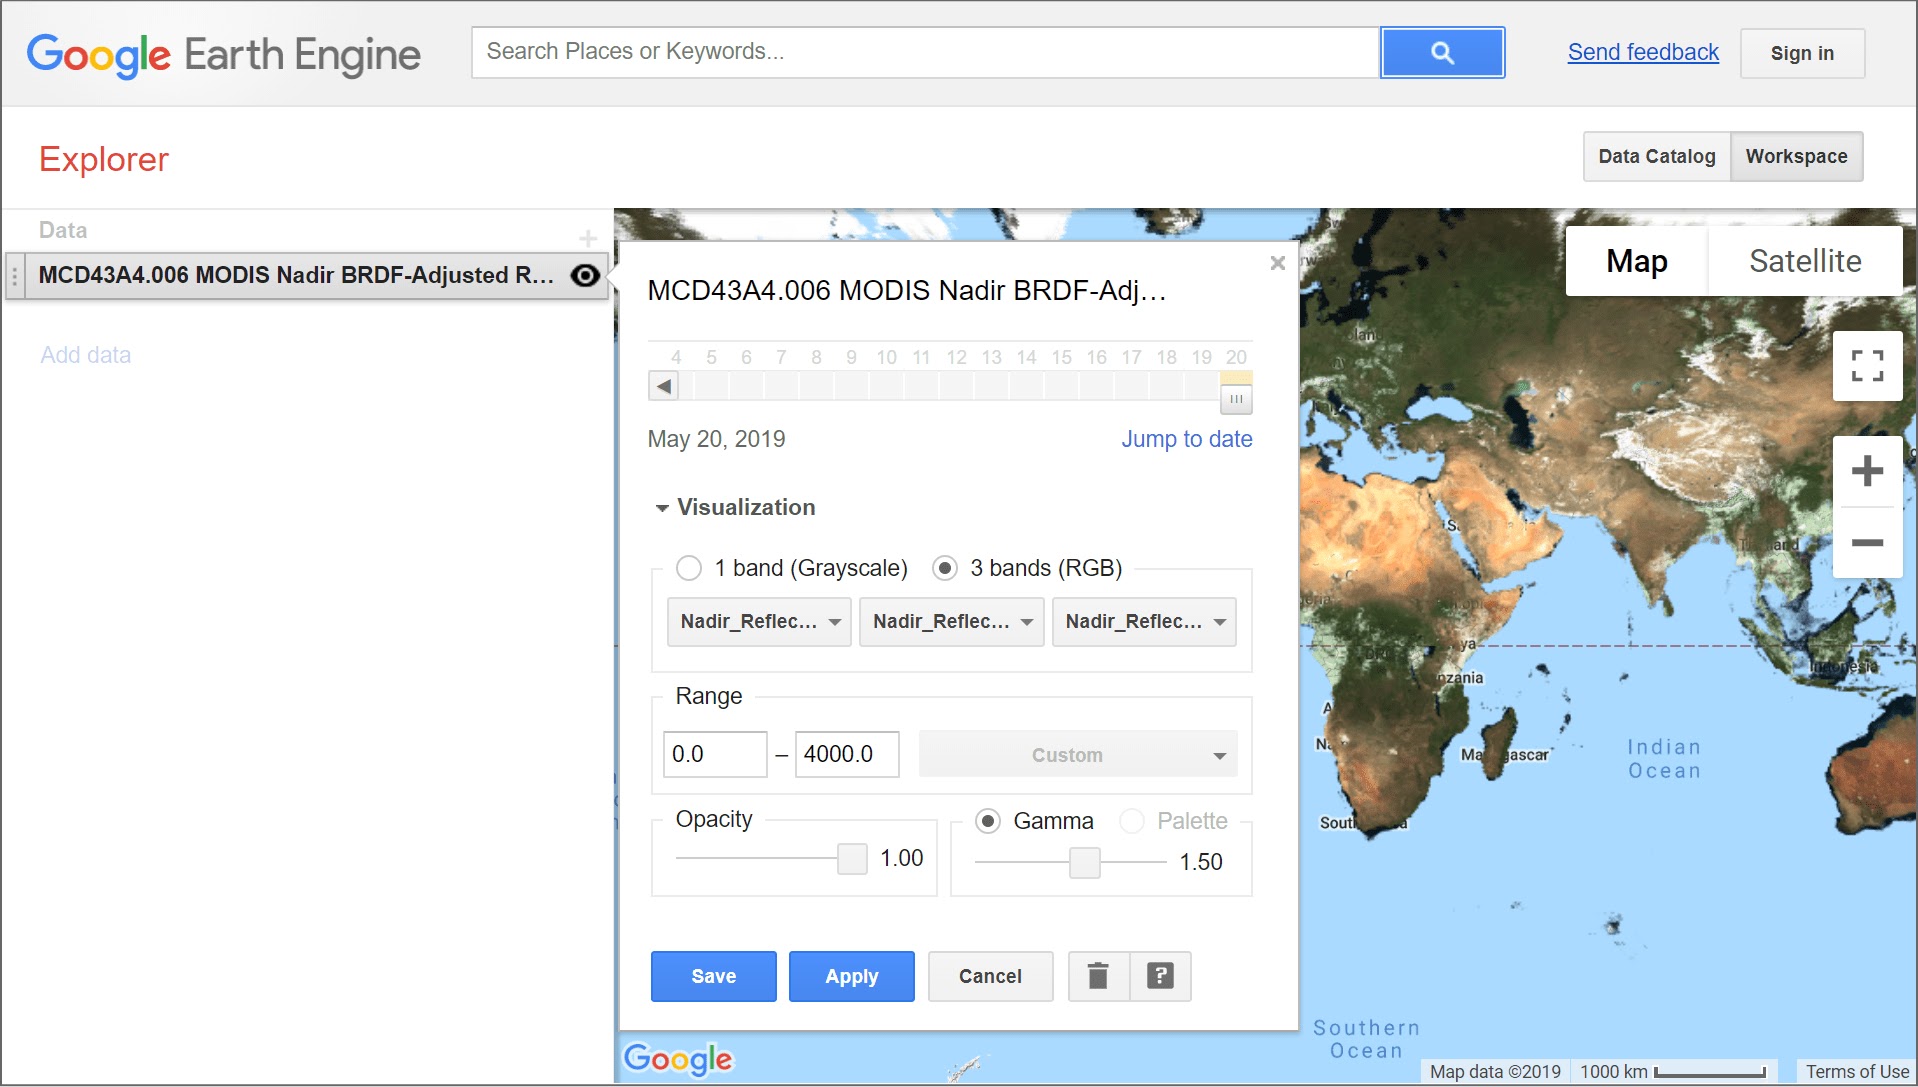Viewport: 1918px width, 1087px height.
Task: Grab the timeline date slider handle
Action: coord(1236,398)
